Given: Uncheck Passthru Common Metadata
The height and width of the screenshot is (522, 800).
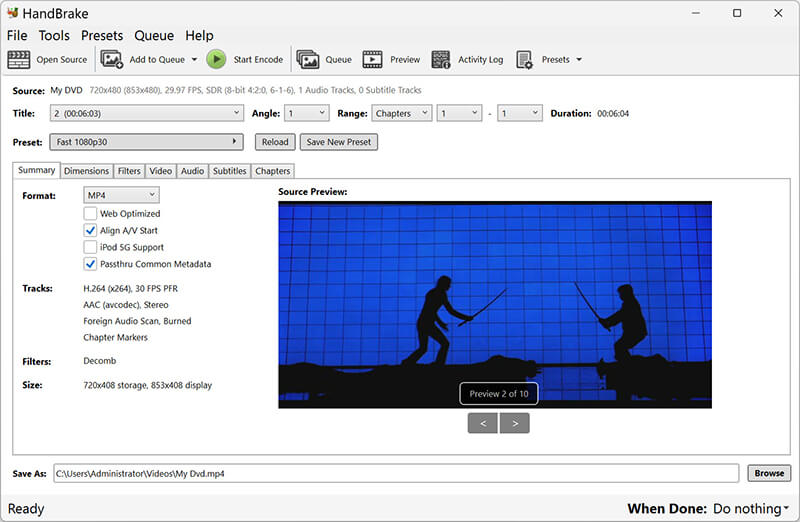Looking at the screenshot, I should [x=90, y=264].
